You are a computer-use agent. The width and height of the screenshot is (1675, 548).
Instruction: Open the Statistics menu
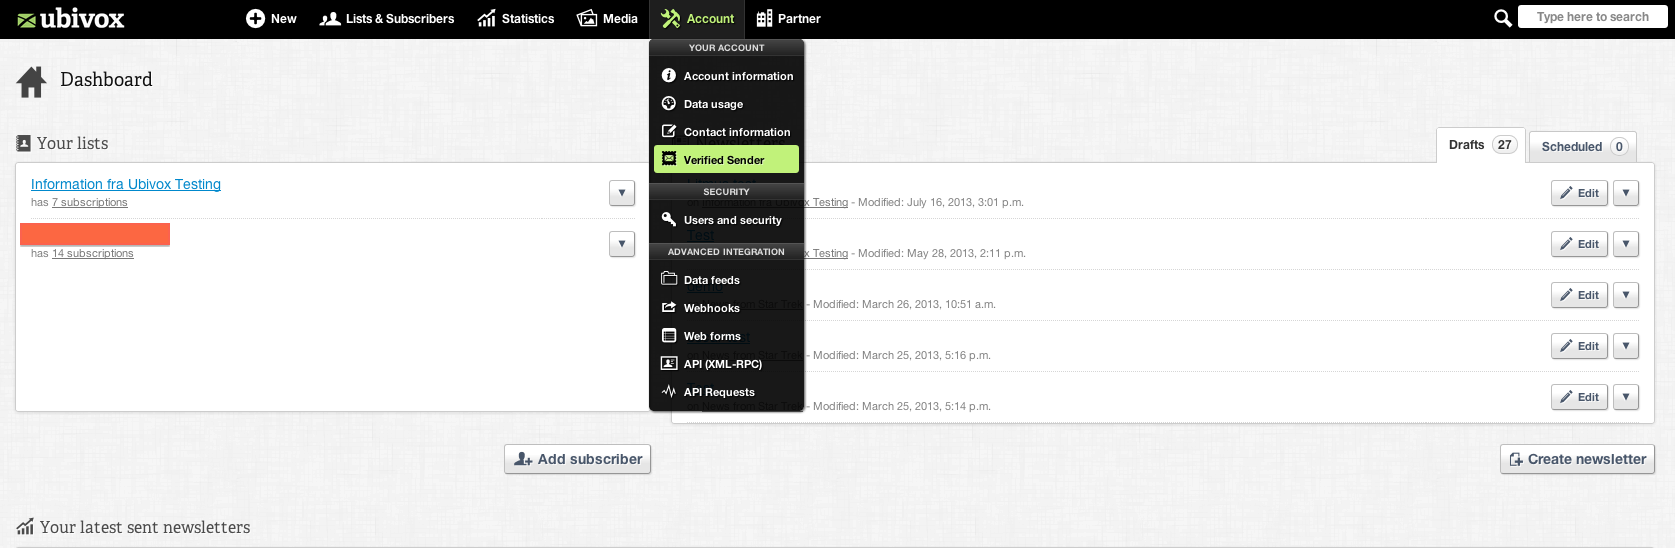point(516,19)
